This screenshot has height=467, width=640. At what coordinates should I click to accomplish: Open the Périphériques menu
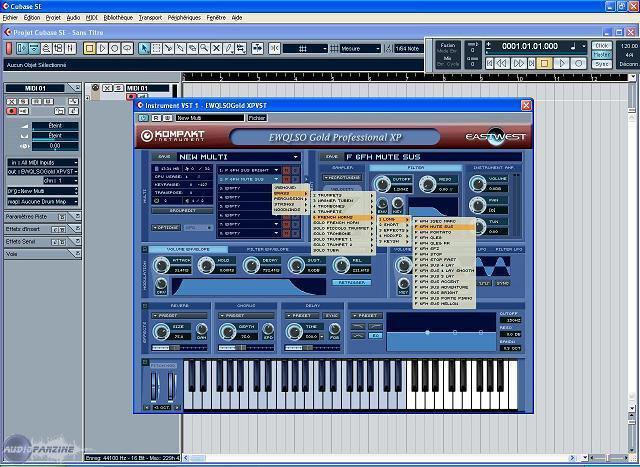tap(184, 18)
